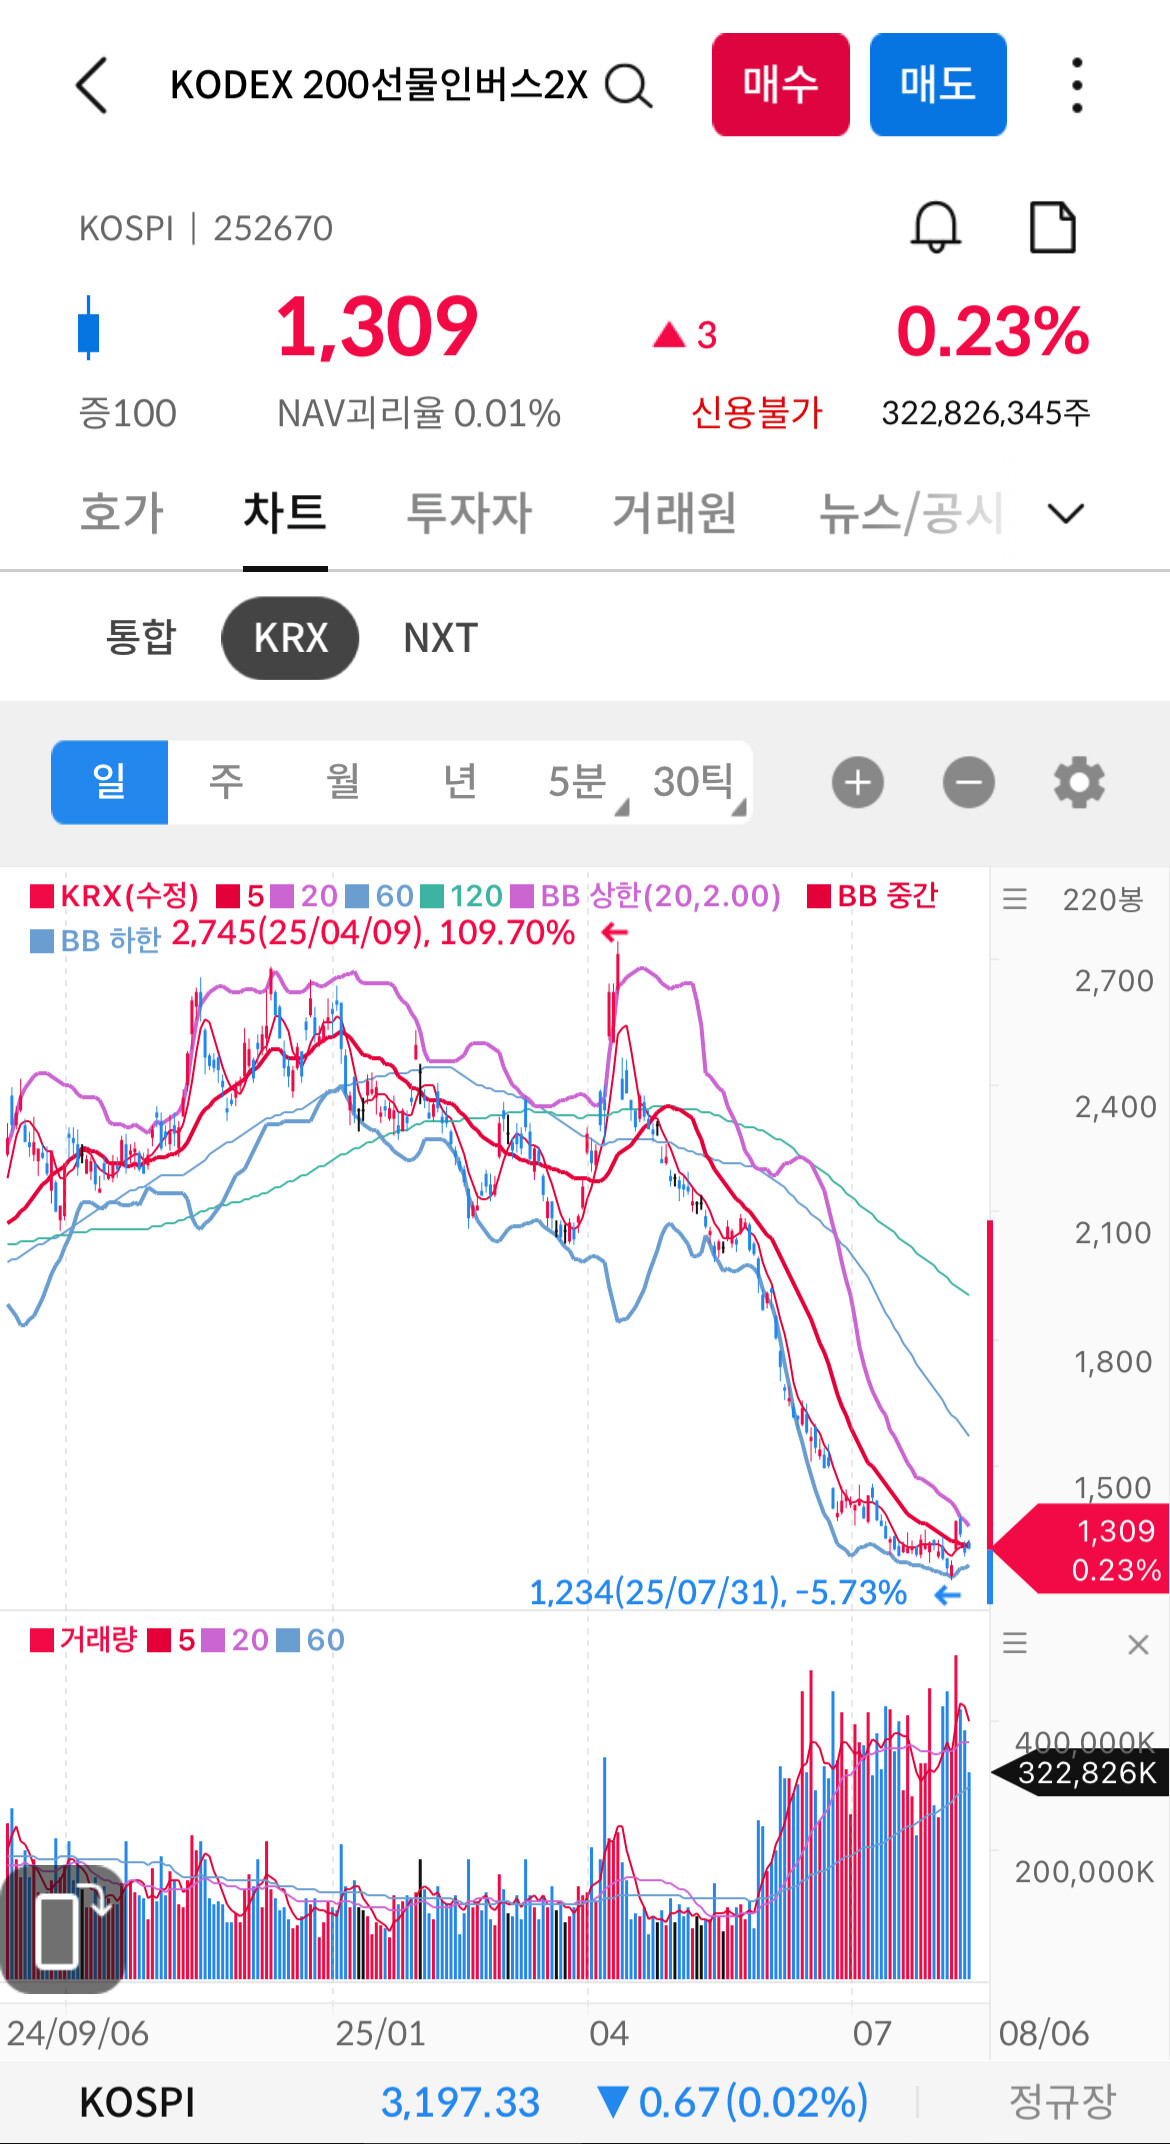Expand the tab list chevron
This screenshot has width=1170, height=2144.
point(1066,513)
